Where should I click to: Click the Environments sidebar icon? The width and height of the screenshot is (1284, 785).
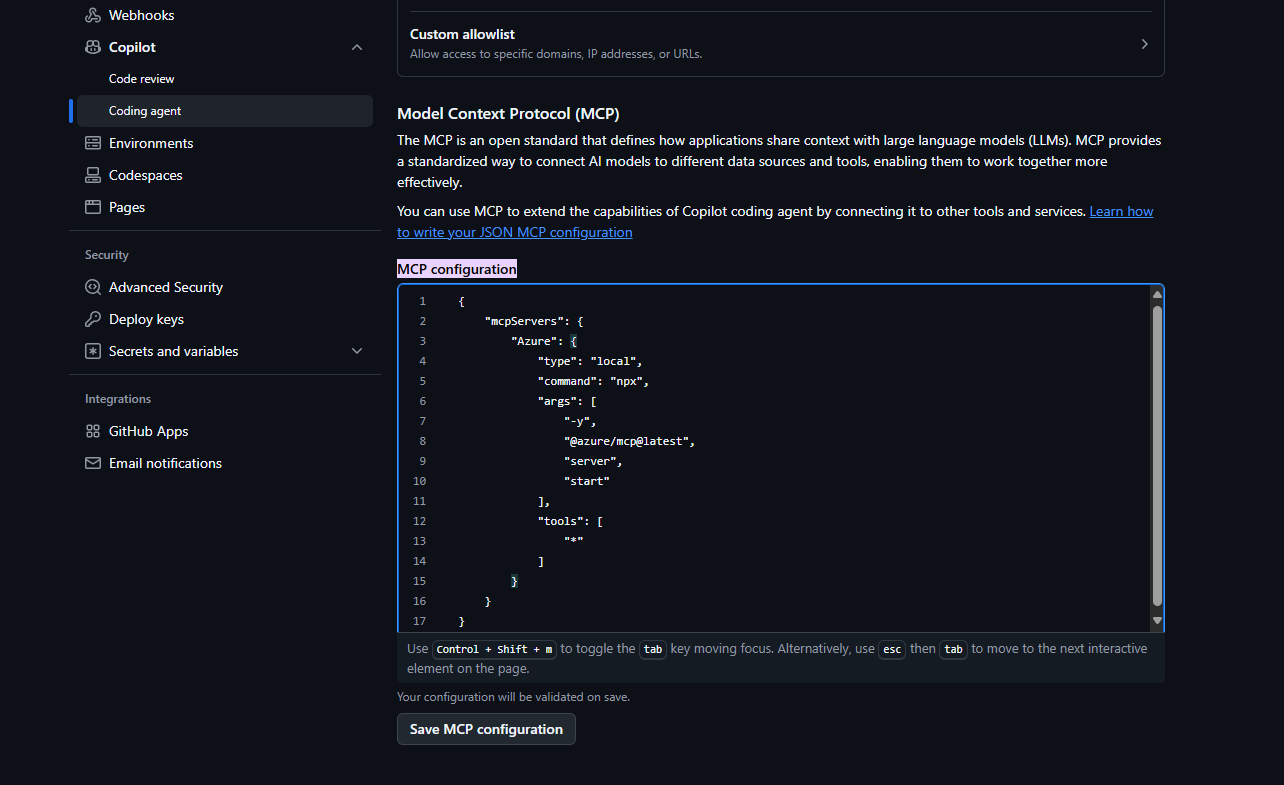pyautogui.click(x=93, y=143)
